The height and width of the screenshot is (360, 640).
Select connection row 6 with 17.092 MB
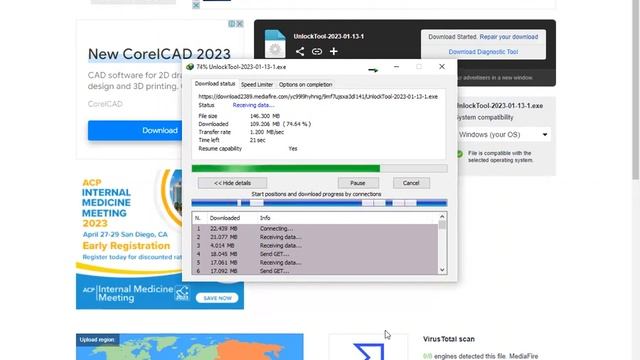[x=315, y=271]
